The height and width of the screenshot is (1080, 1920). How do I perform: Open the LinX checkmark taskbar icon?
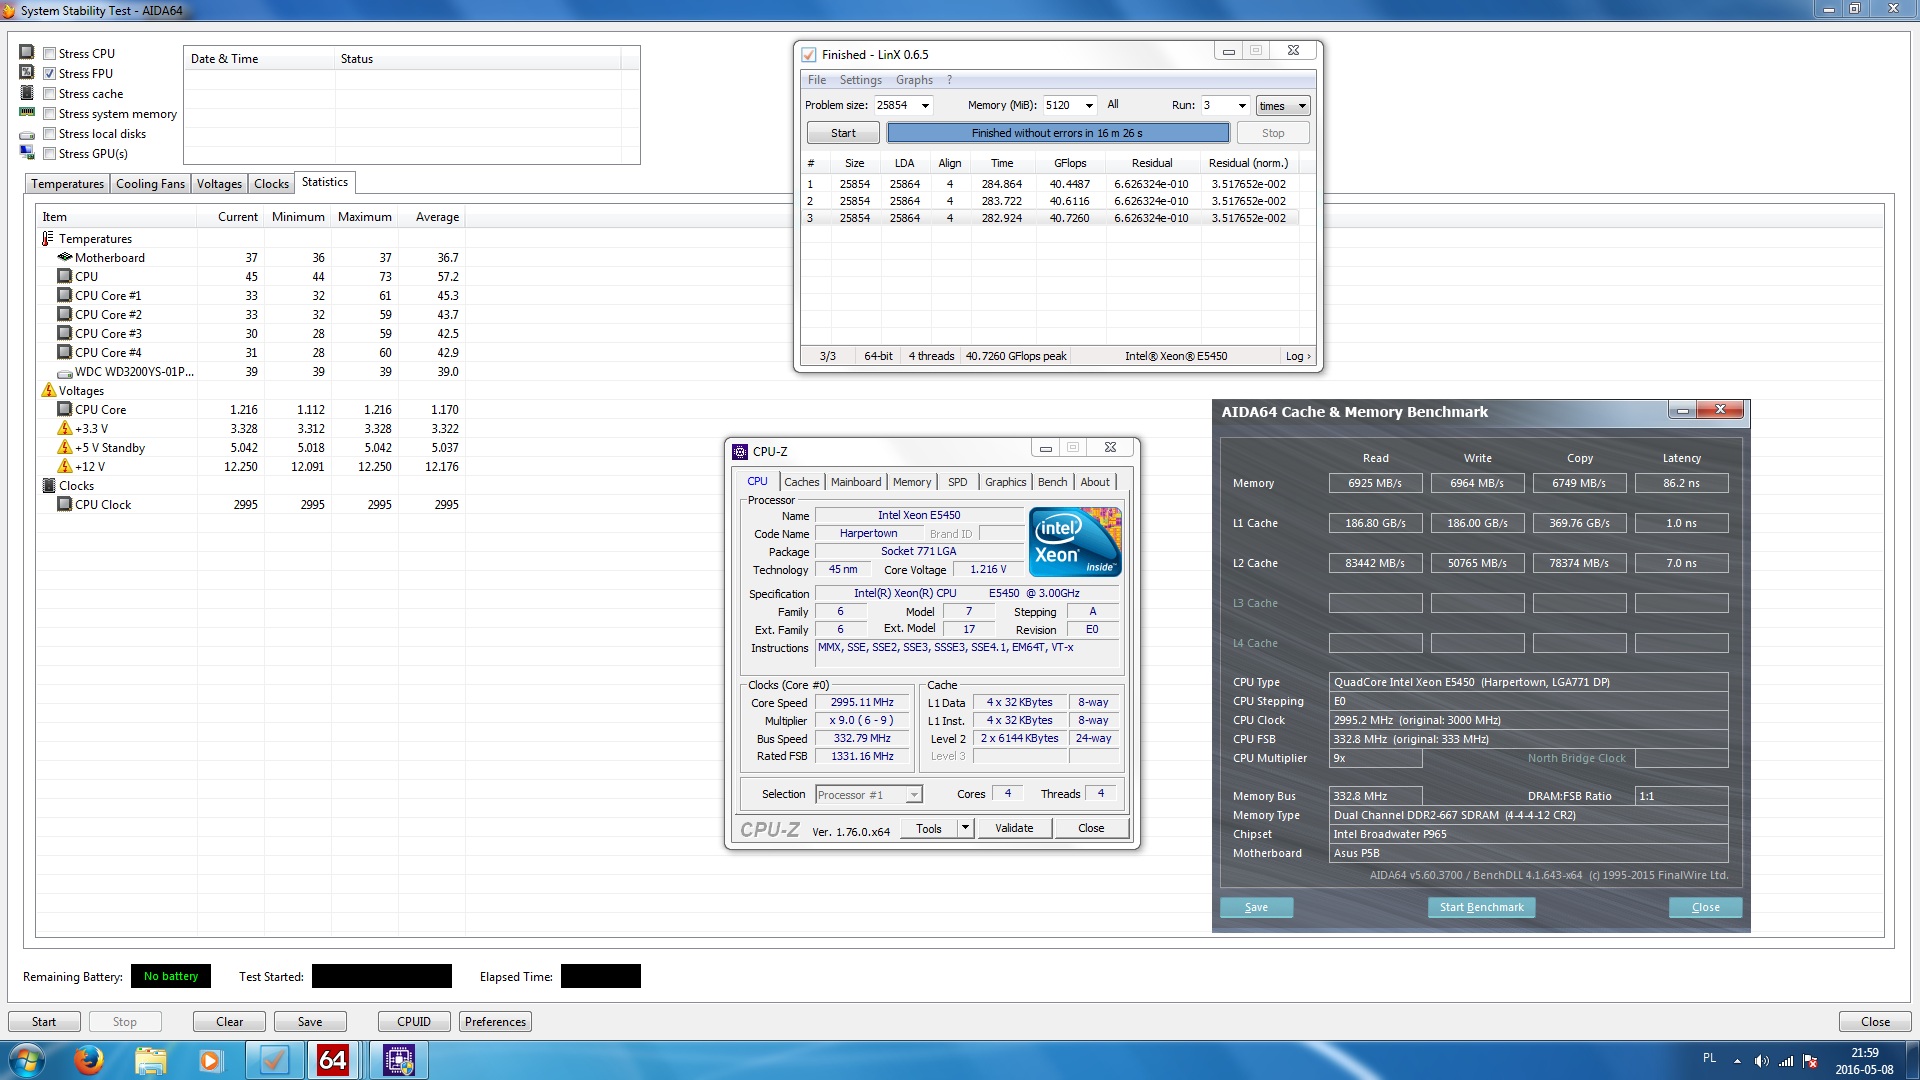[273, 1060]
